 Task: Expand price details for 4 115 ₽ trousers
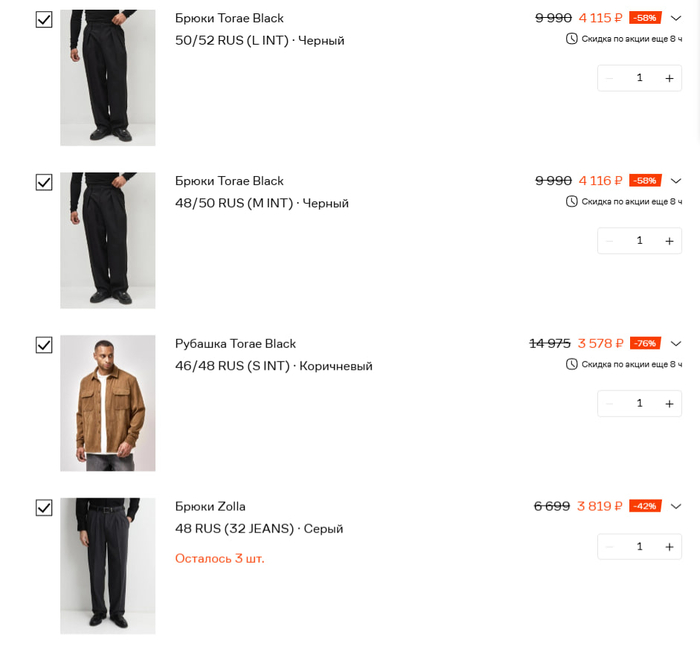pos(676,18)
